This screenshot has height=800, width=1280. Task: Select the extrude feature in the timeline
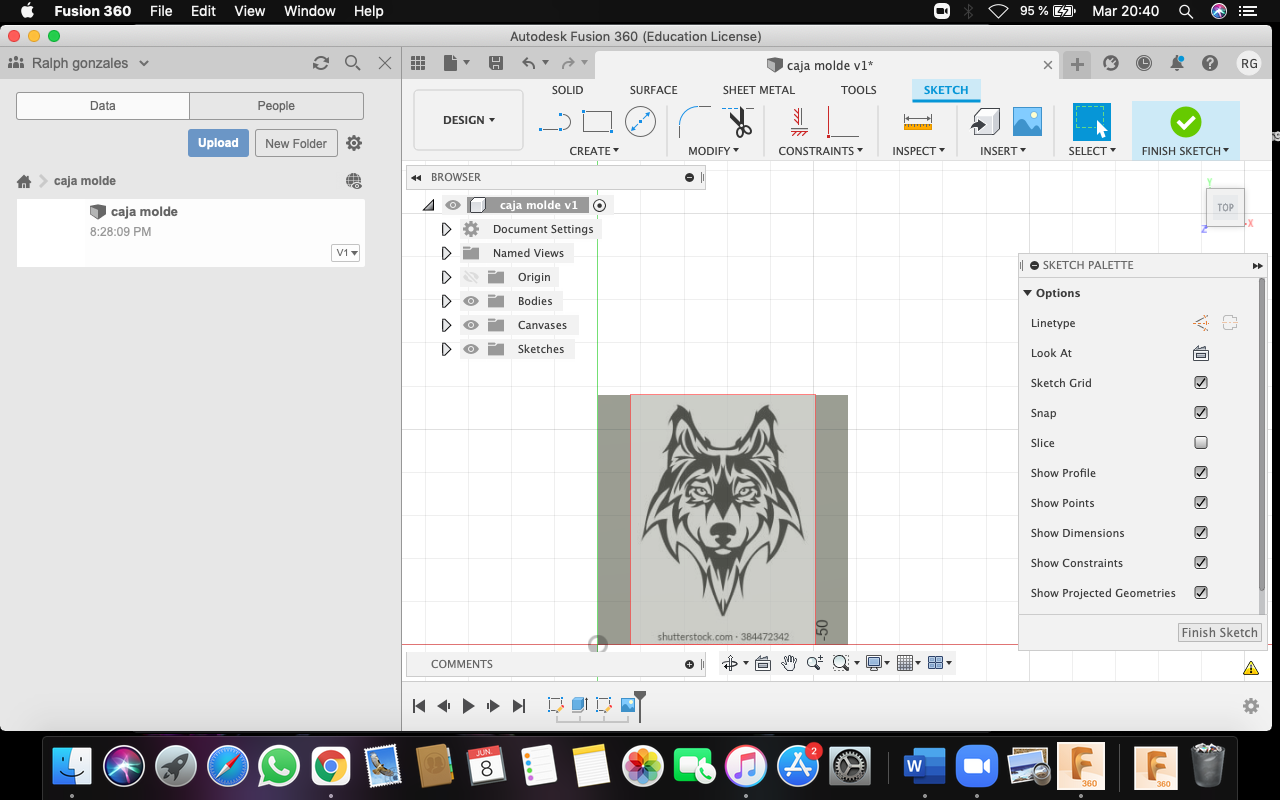point(579,705)
